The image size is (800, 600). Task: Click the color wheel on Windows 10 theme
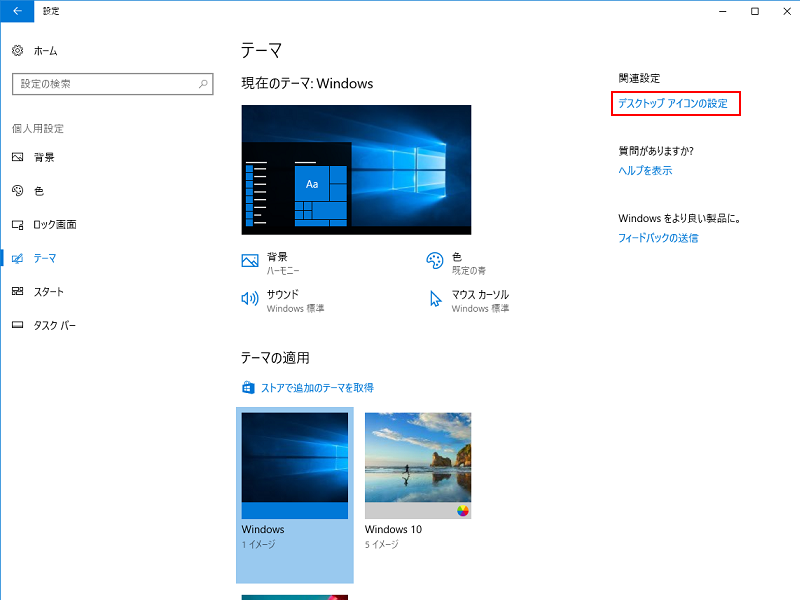(x=463, y=511)
